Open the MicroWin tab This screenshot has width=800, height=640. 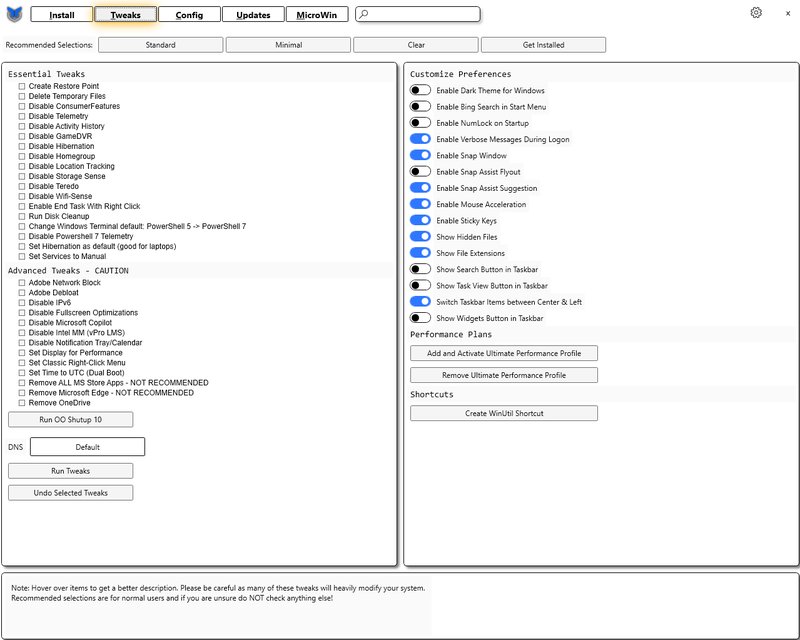click(316, 15)
